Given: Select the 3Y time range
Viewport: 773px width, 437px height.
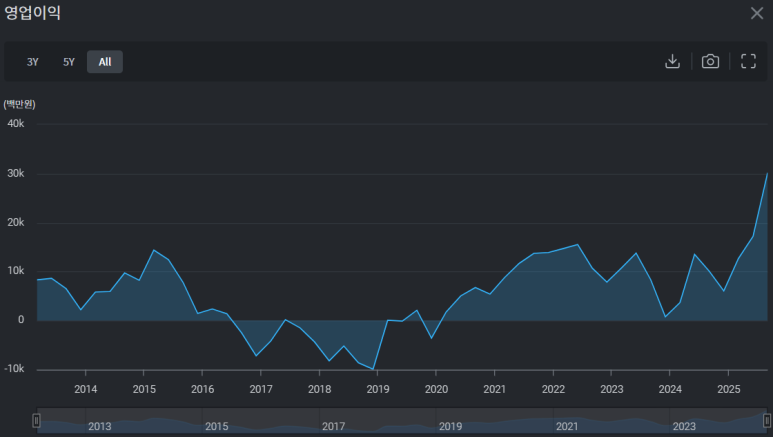Looking at the screenshot, I should pos(33,62).
